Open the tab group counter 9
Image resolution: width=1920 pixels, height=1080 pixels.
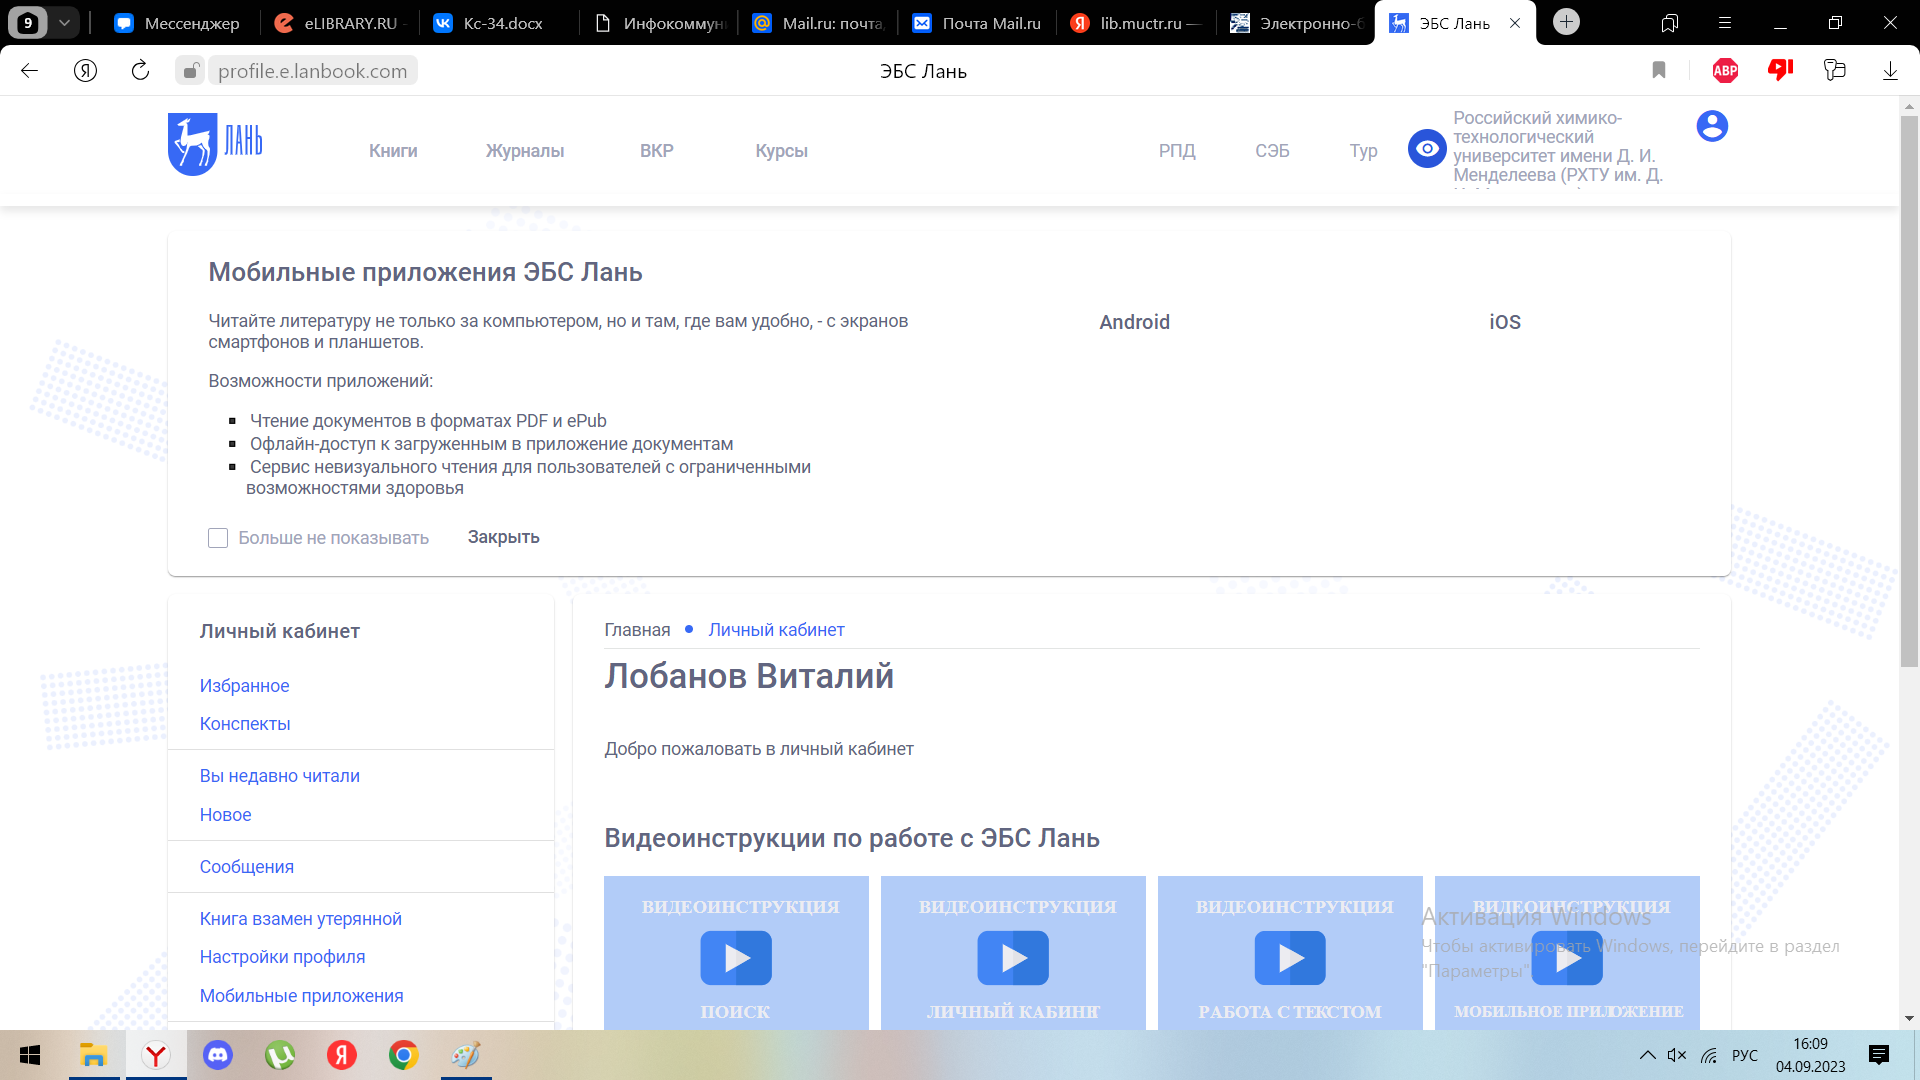pyautogui.click(x=28, y=22)
